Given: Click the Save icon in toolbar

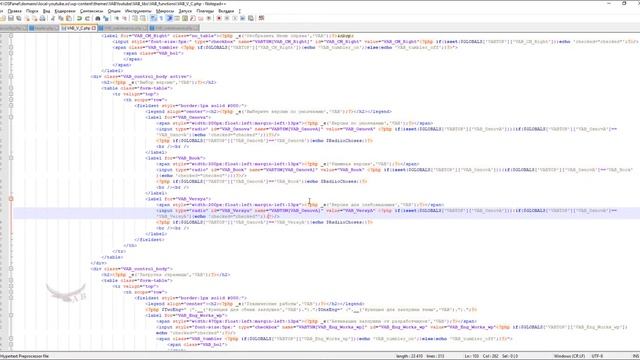Looking at the screenshot, I should tap(11, 18).
